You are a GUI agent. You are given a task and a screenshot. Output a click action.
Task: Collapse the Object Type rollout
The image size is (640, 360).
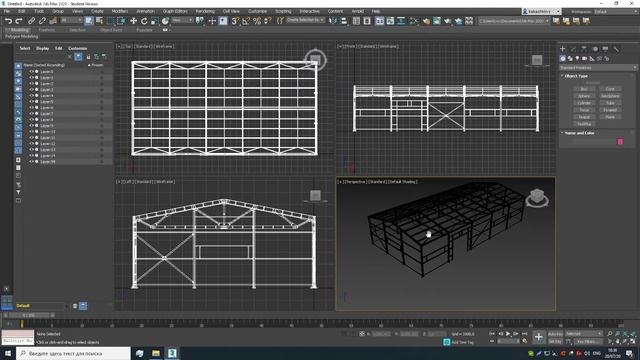576,76
